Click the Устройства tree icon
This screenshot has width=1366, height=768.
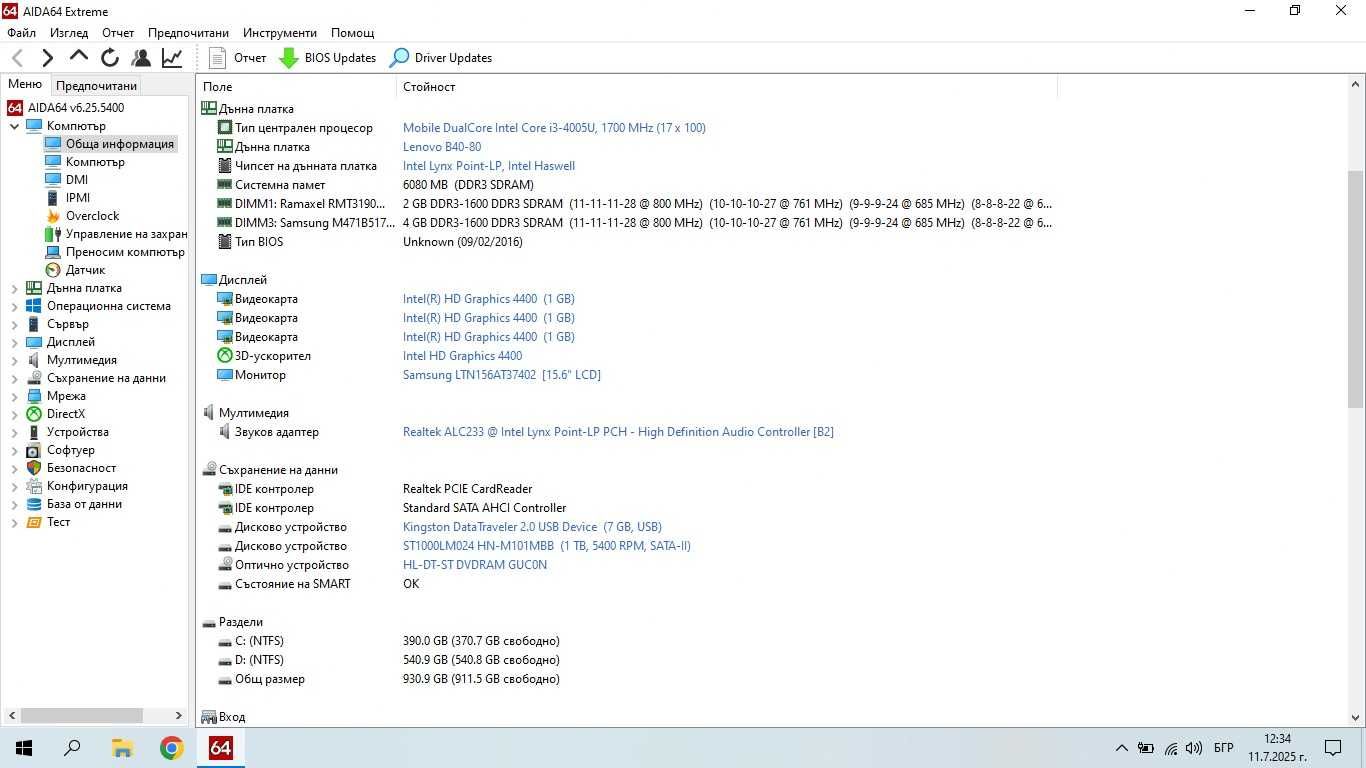pyautogui.click(x=34, y=432)
